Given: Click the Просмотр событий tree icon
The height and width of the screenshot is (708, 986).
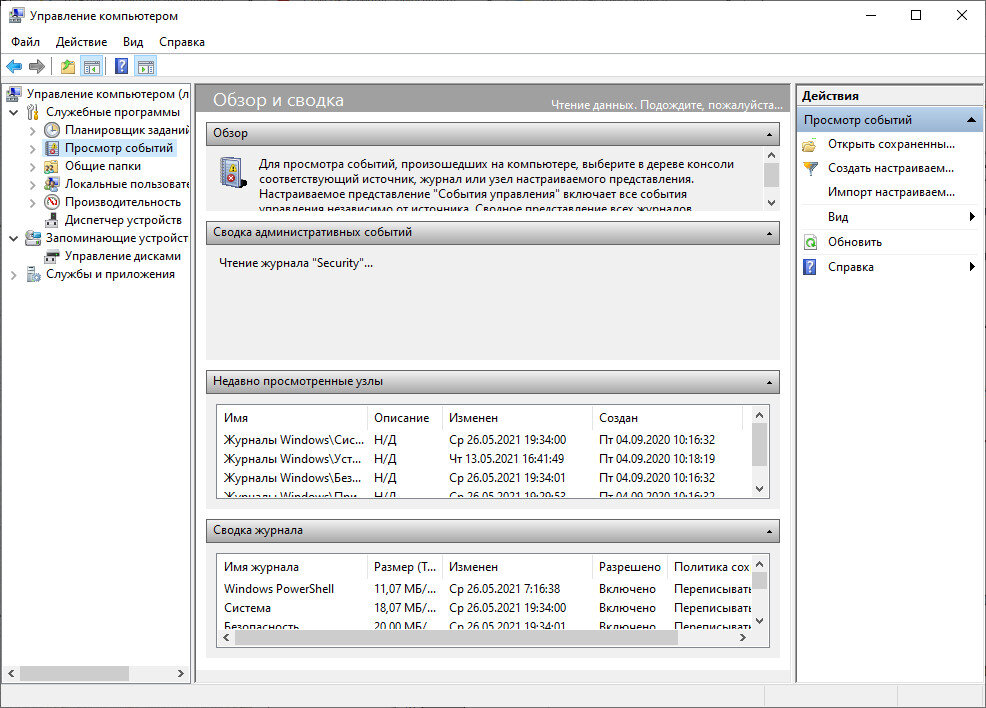Looking at the screenshot, I should coord(52,148).
